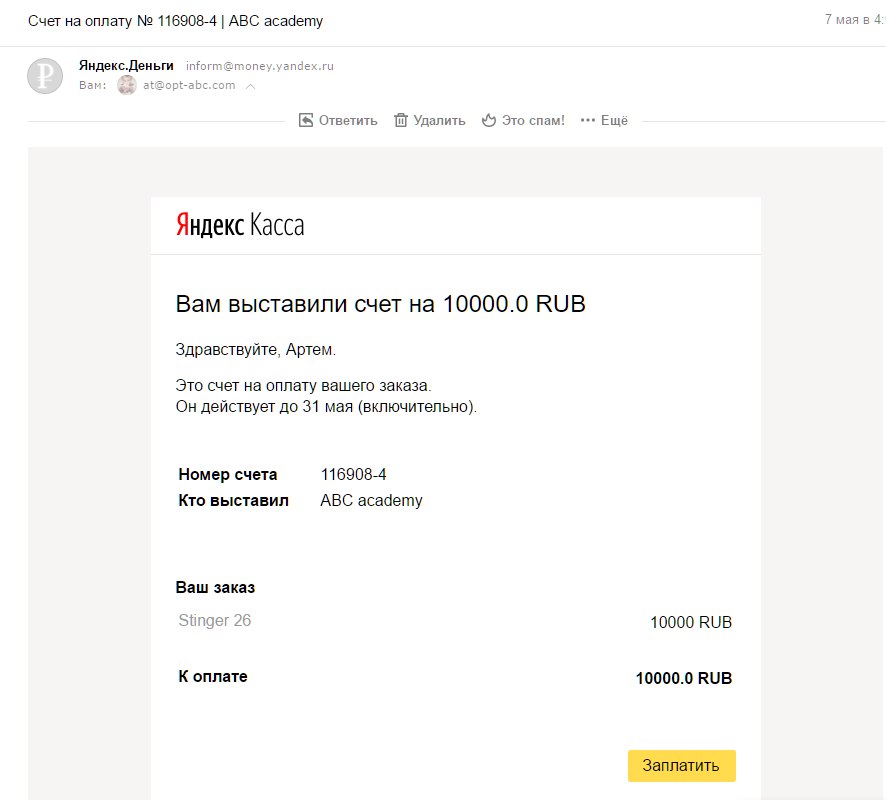The height and width of the screenshot is (800, 886).
Task: Click sender address inform@money.yandex.ru
Action: (x=259, y=66)
